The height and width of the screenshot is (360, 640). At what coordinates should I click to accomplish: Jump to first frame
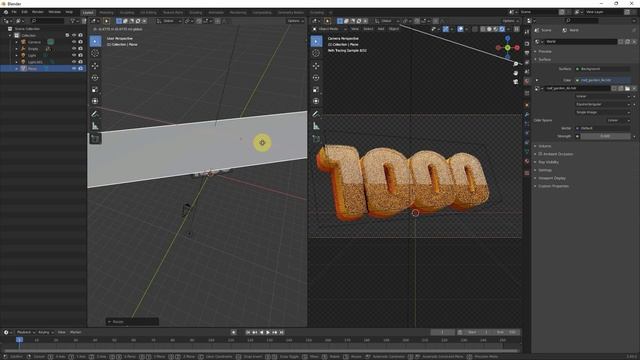(x=248, y=332)
